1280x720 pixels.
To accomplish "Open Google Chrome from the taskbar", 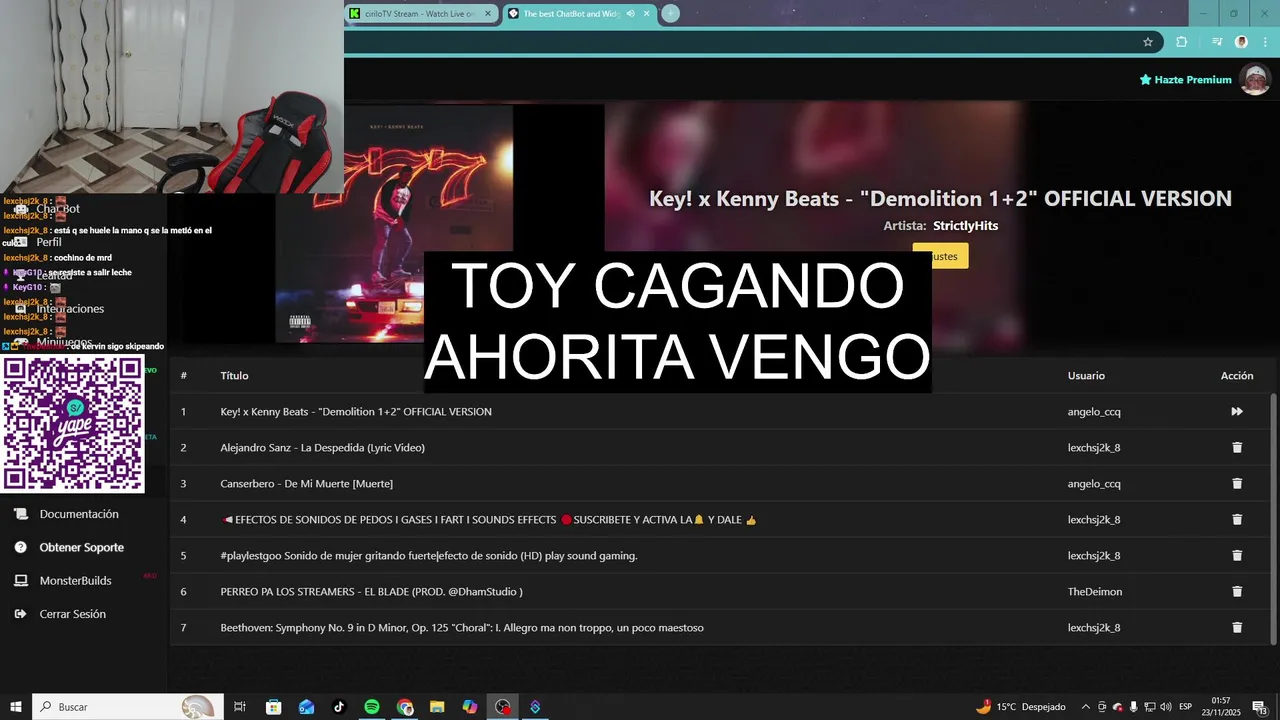I will tap(404, 707).
